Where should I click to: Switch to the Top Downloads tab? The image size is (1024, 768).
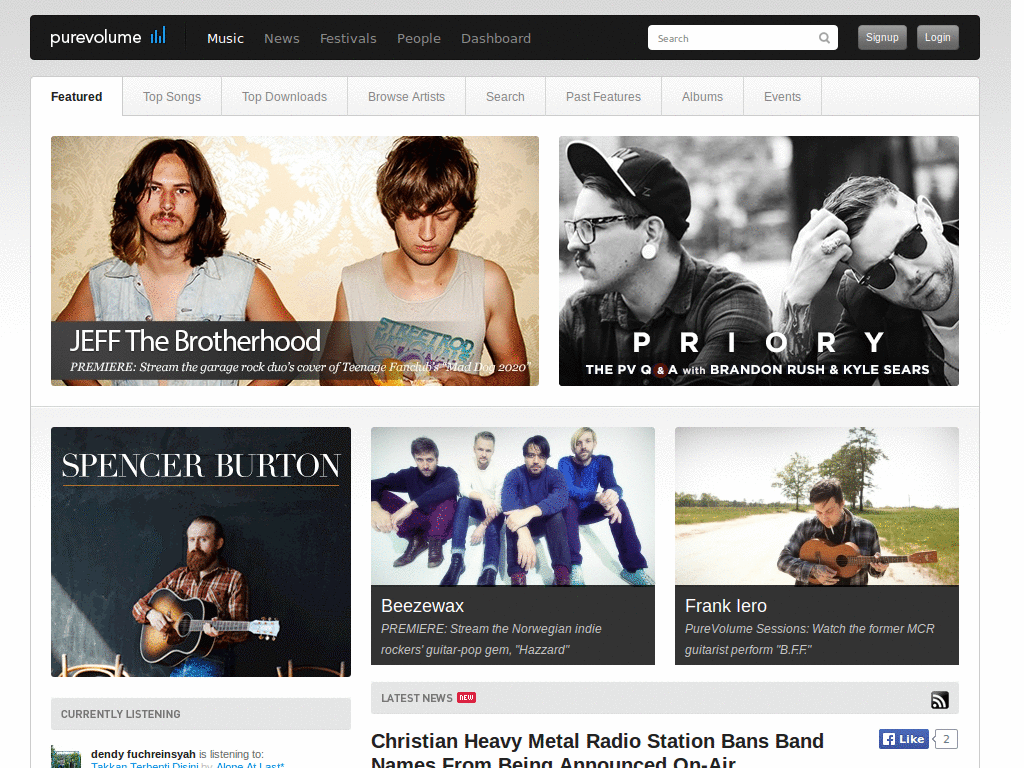pos(284,97)
